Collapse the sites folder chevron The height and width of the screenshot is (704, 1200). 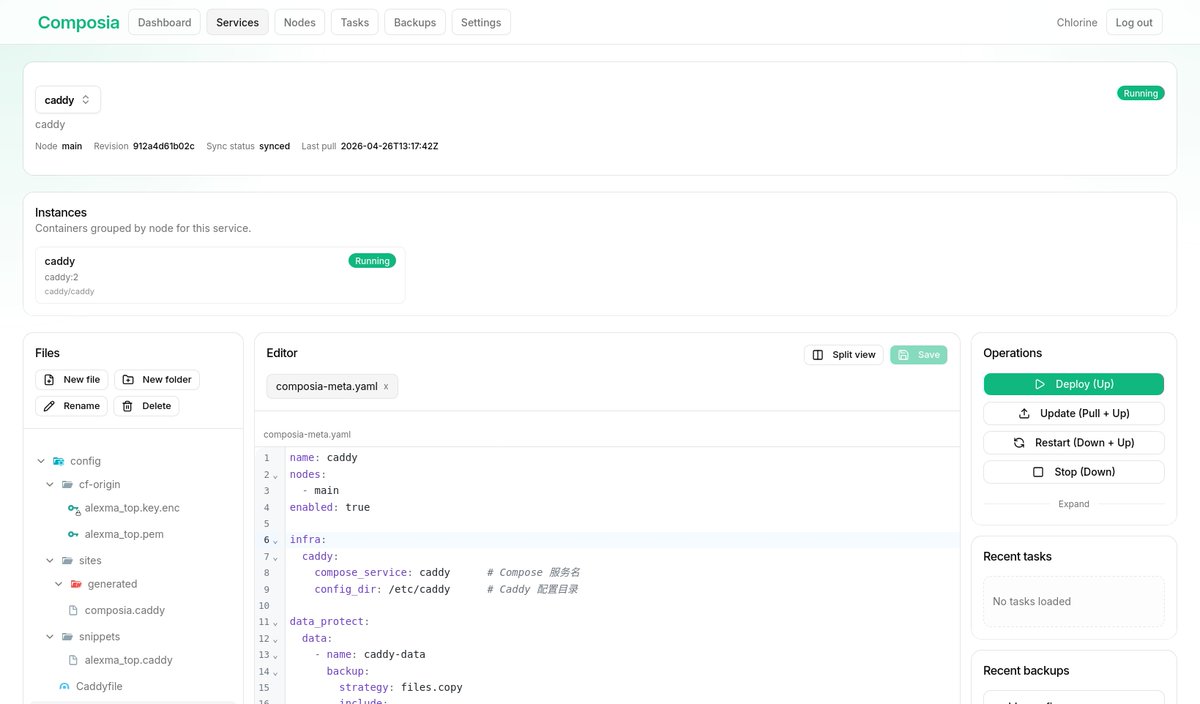point(50,561)
